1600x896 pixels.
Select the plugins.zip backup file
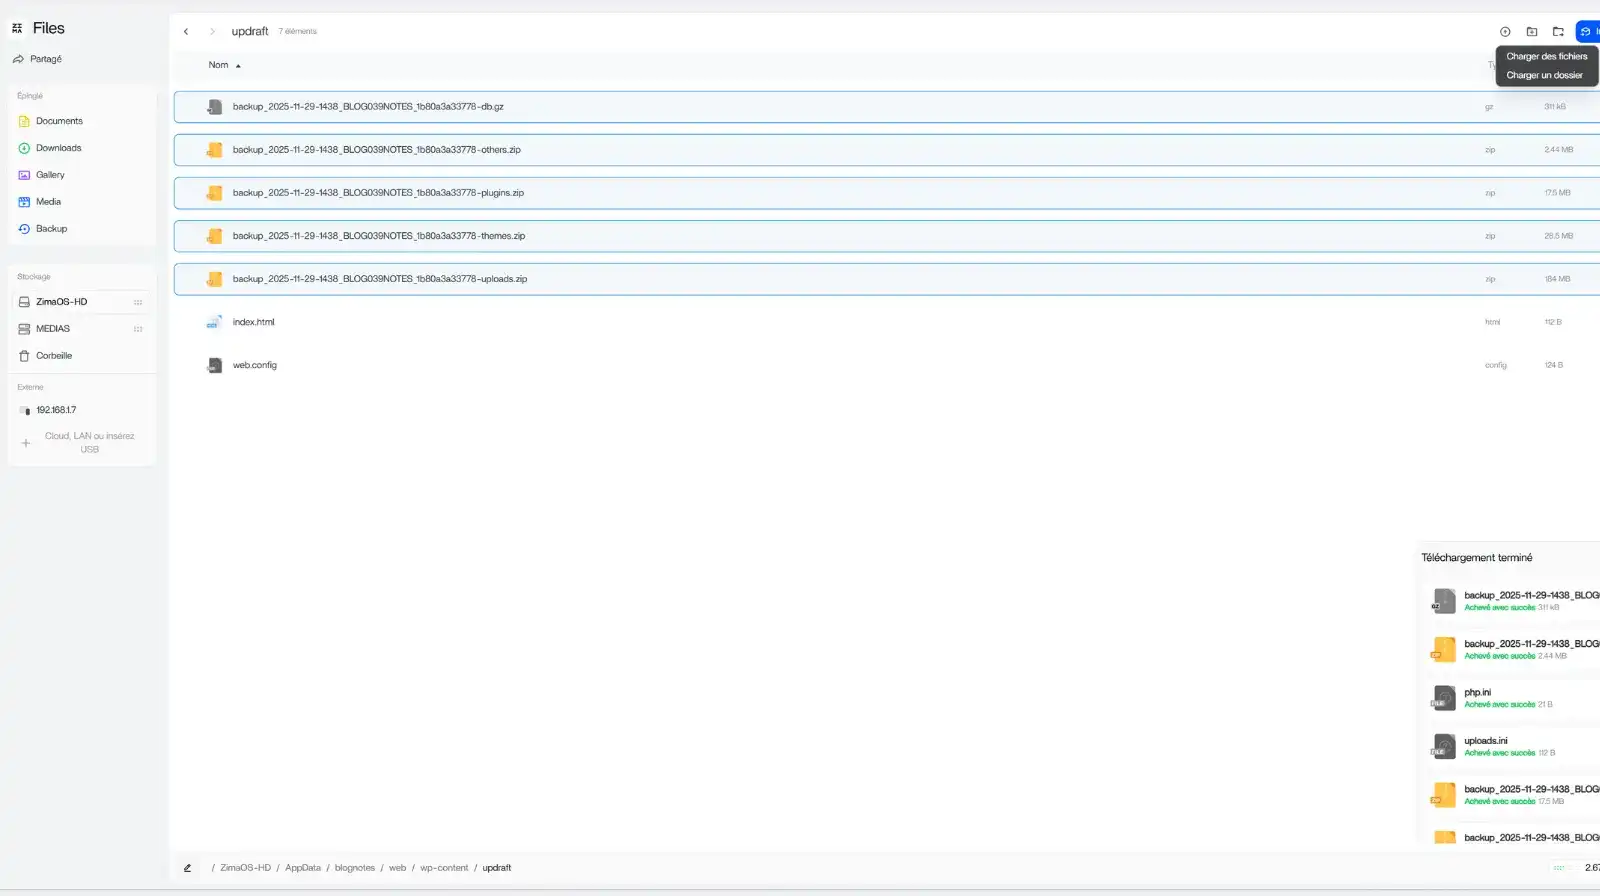tap(378, 193)
